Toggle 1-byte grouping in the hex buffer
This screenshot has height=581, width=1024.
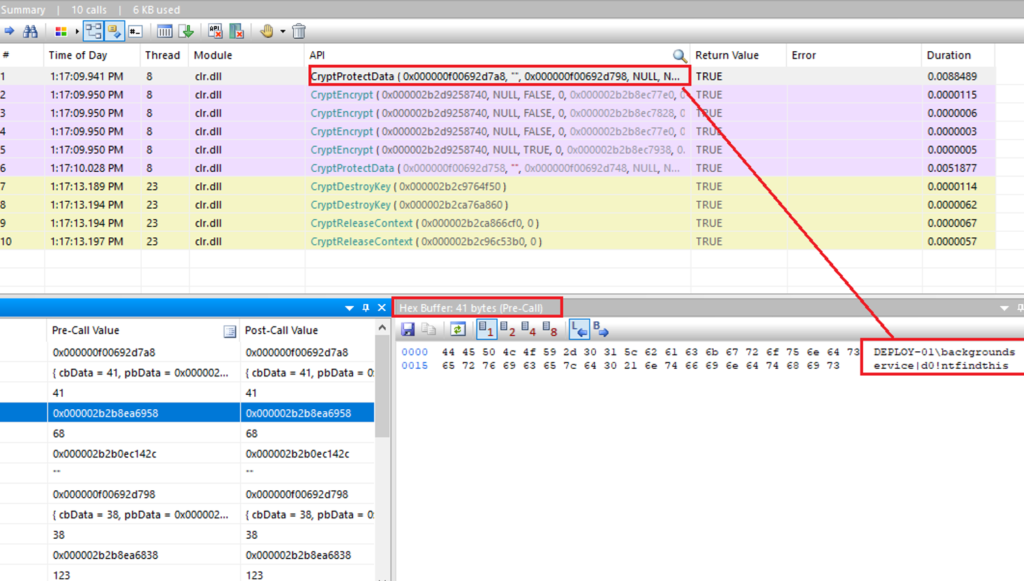pos(487,328)
